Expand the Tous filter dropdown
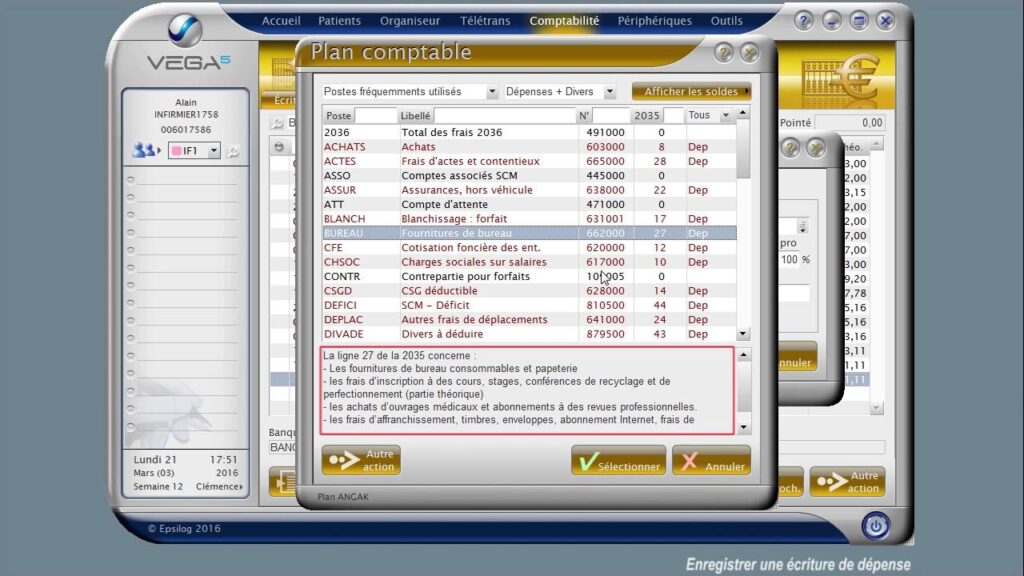1024x576 pixels. pos(725,115)
